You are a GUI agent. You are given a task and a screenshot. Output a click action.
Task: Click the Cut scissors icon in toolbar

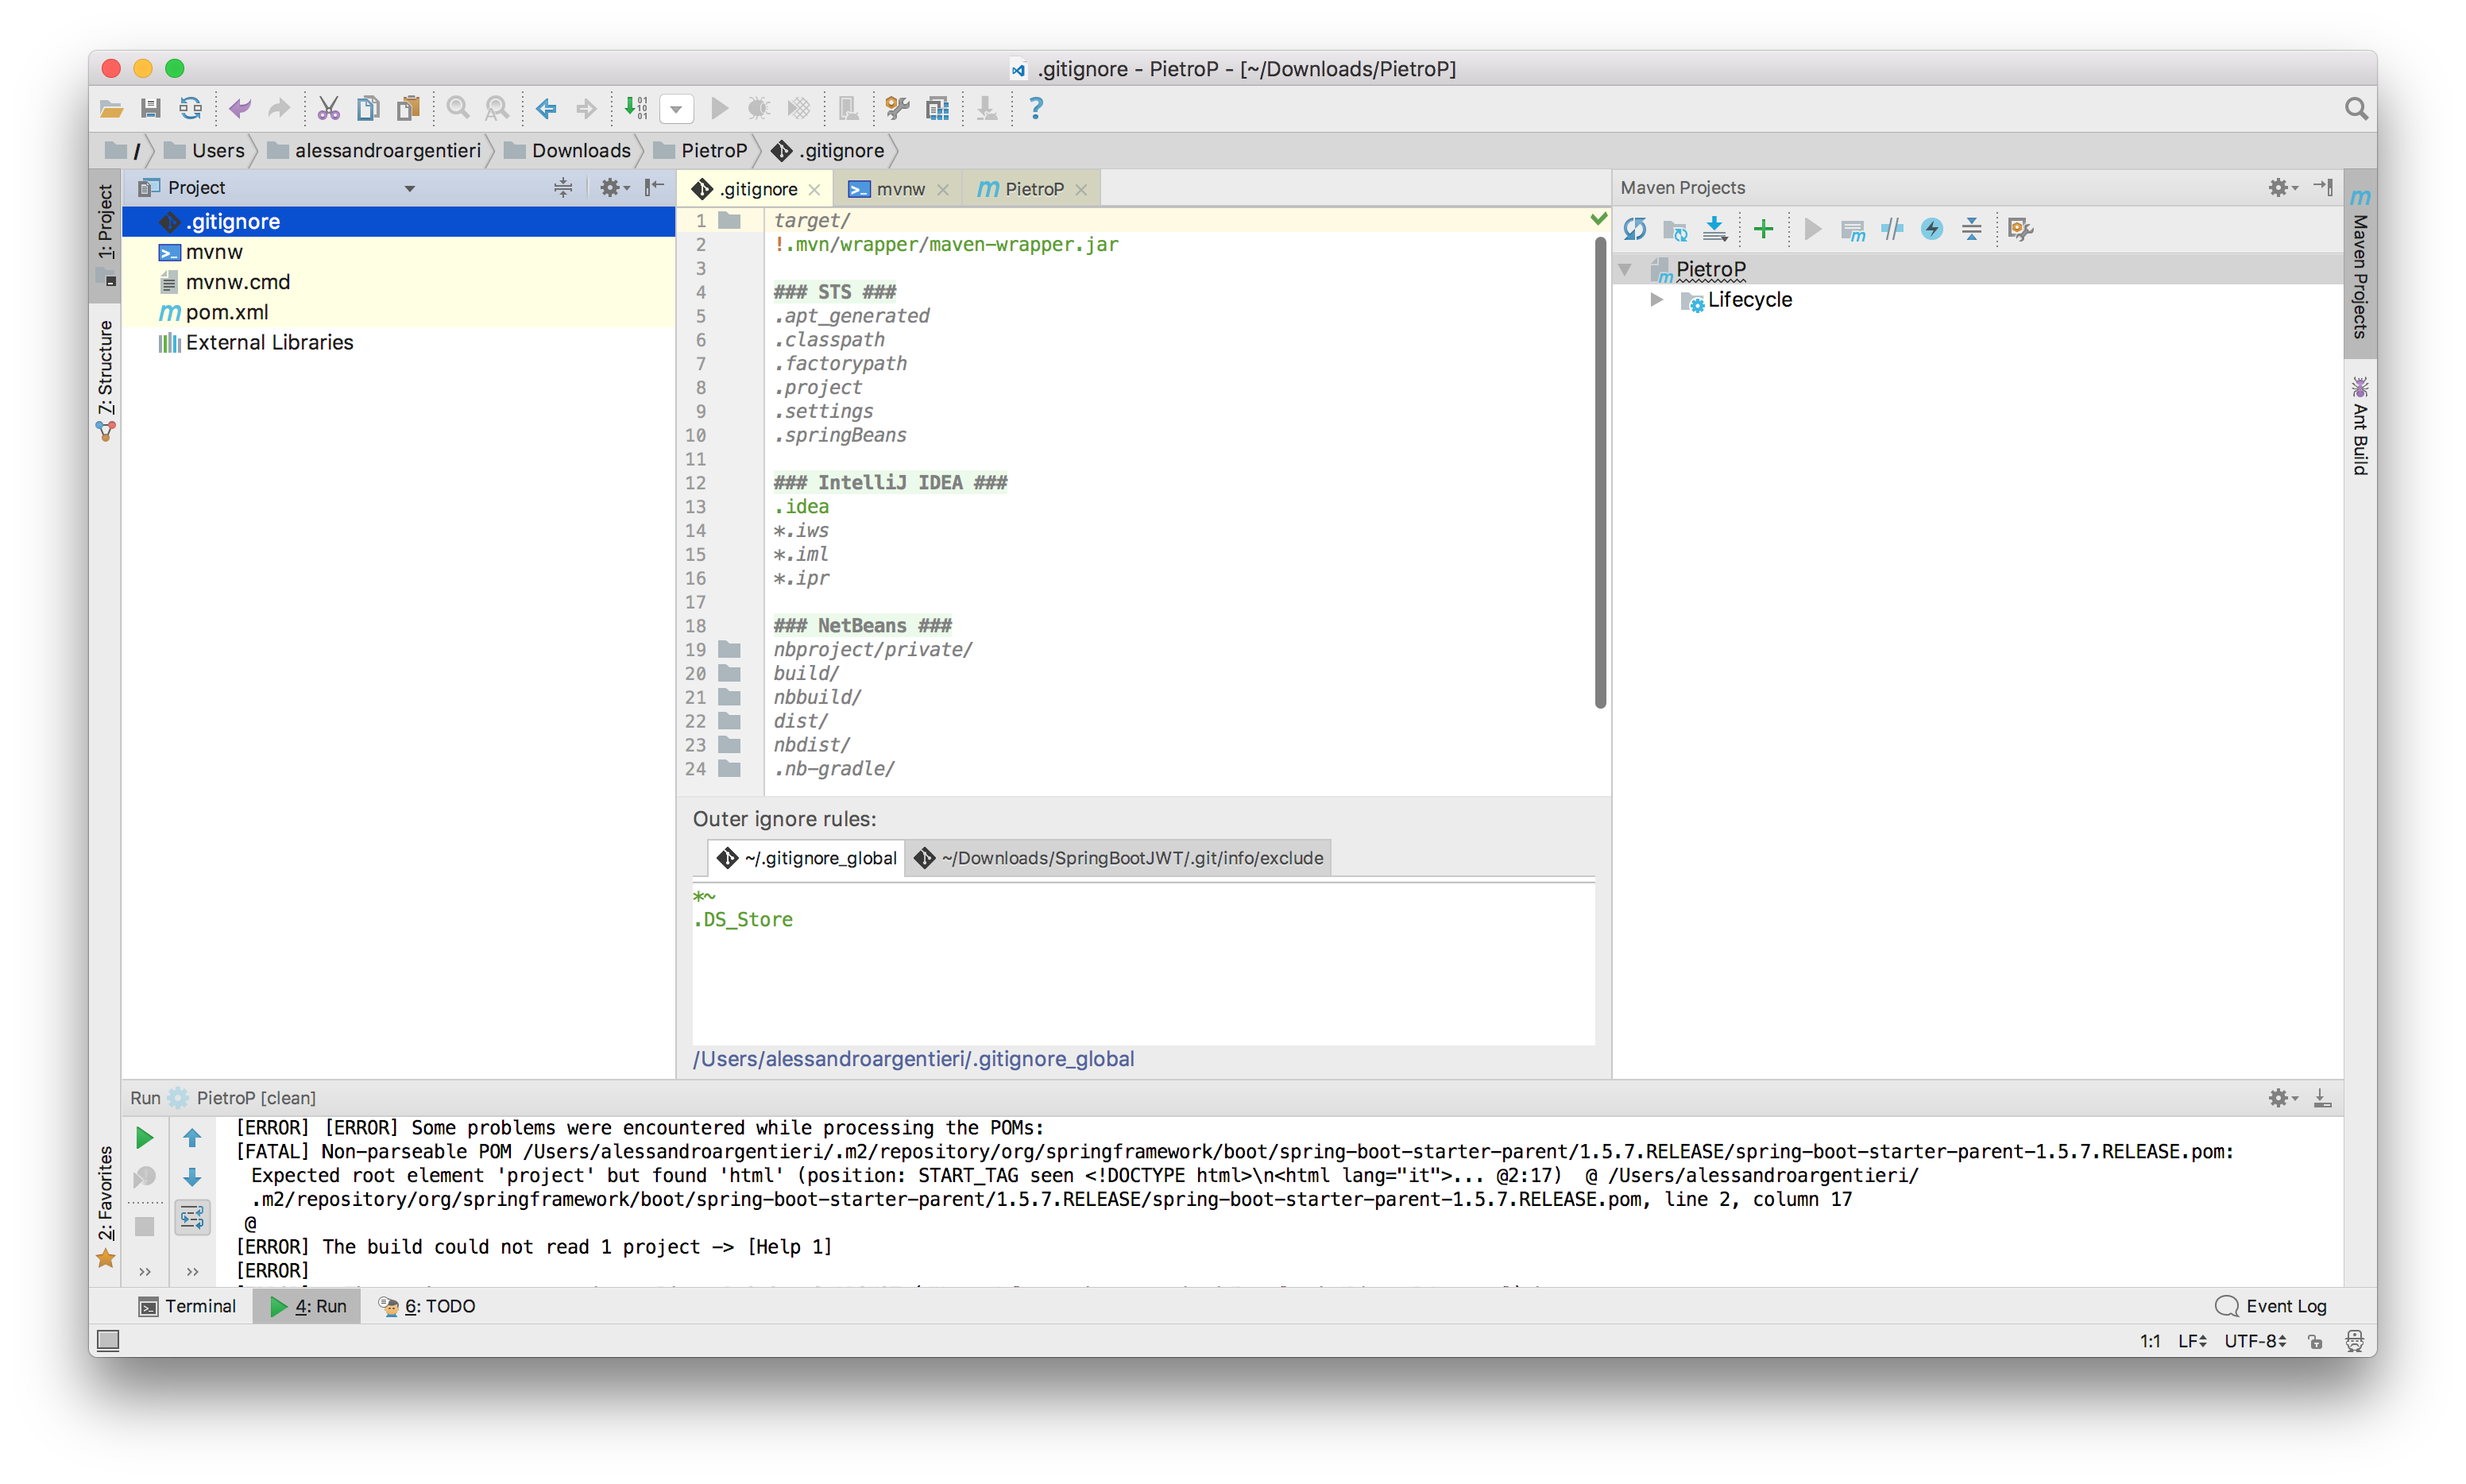[x=328, y=108]
